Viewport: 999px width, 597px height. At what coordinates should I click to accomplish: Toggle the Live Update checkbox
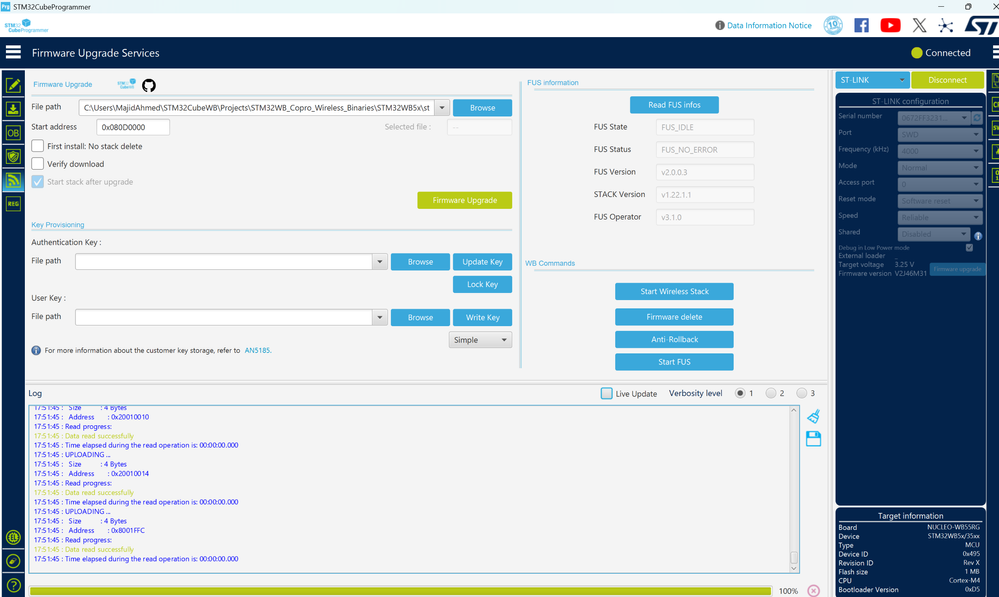(607, 393)
